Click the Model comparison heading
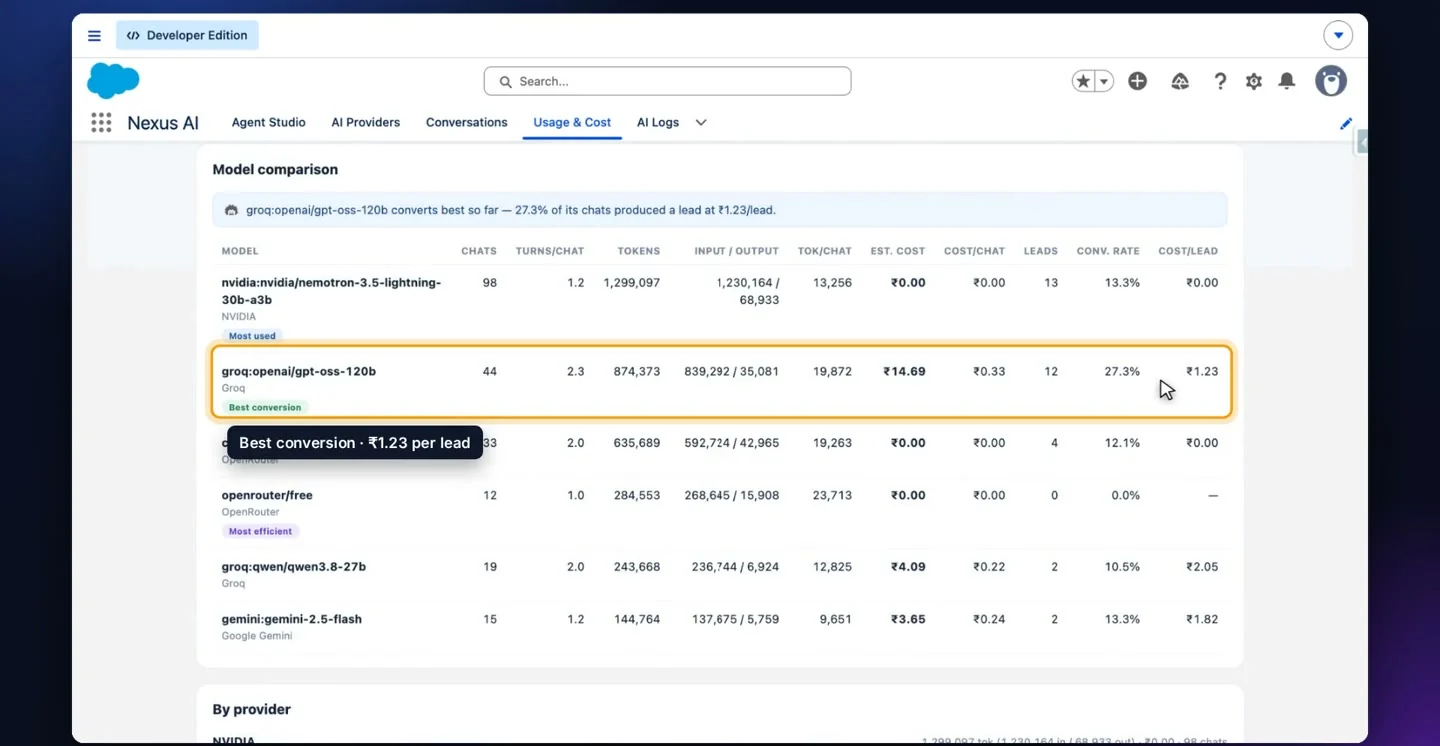The image size is (1440, 746). pos(275,170)
